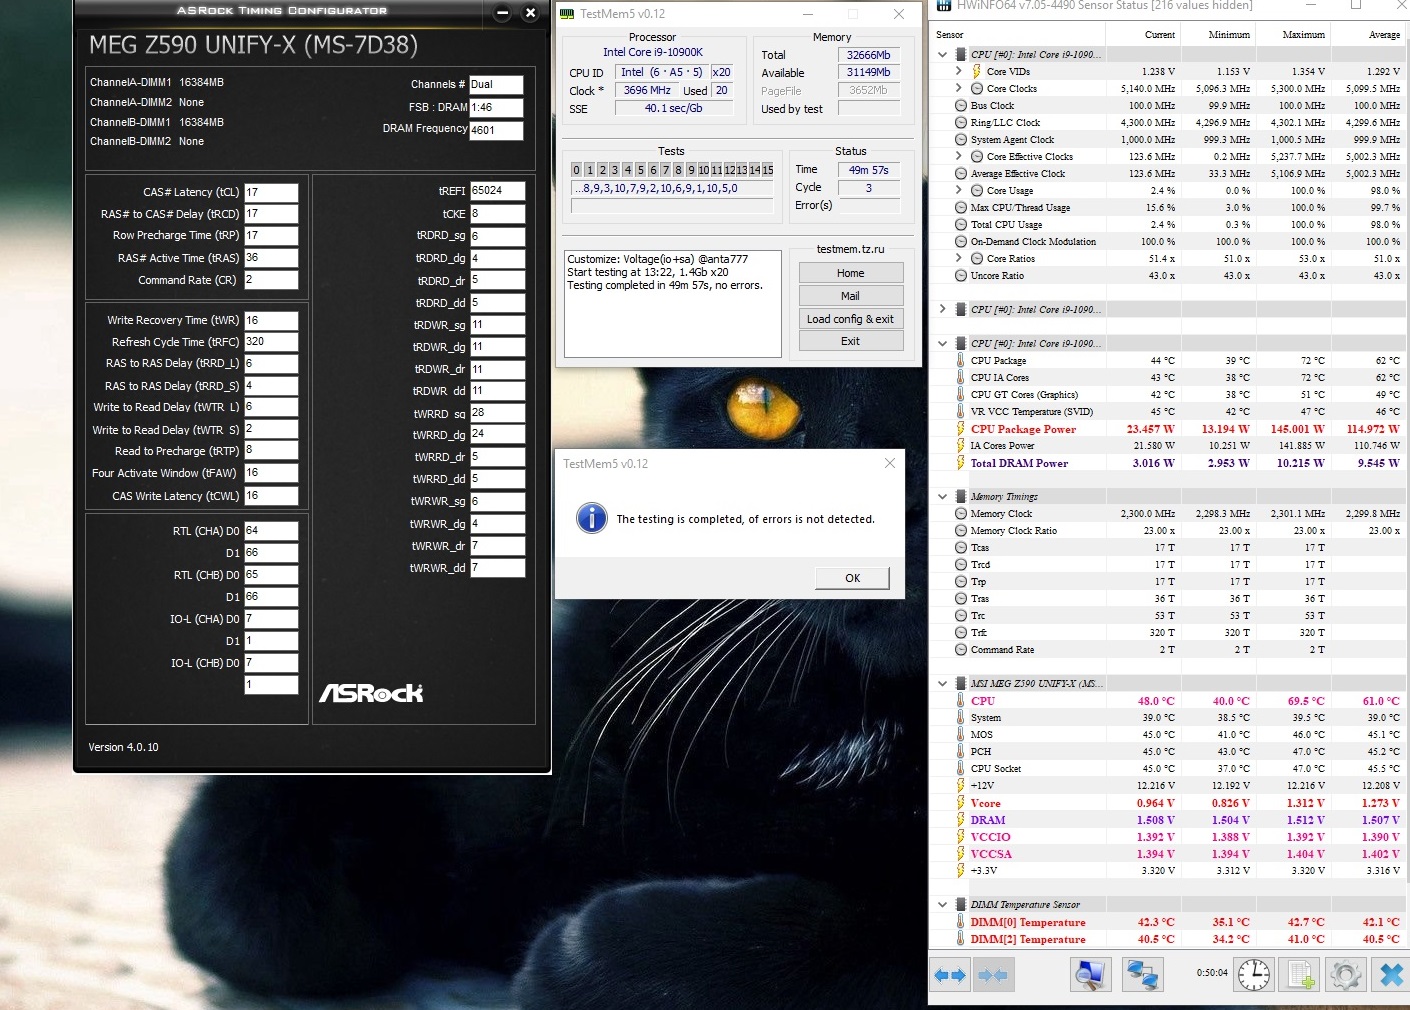Image resolution: width=1410 pixels, height=1010 pixels.
Task: Click HWiNFO's blue expand-columns arrows button
Action: click(950, 975)
